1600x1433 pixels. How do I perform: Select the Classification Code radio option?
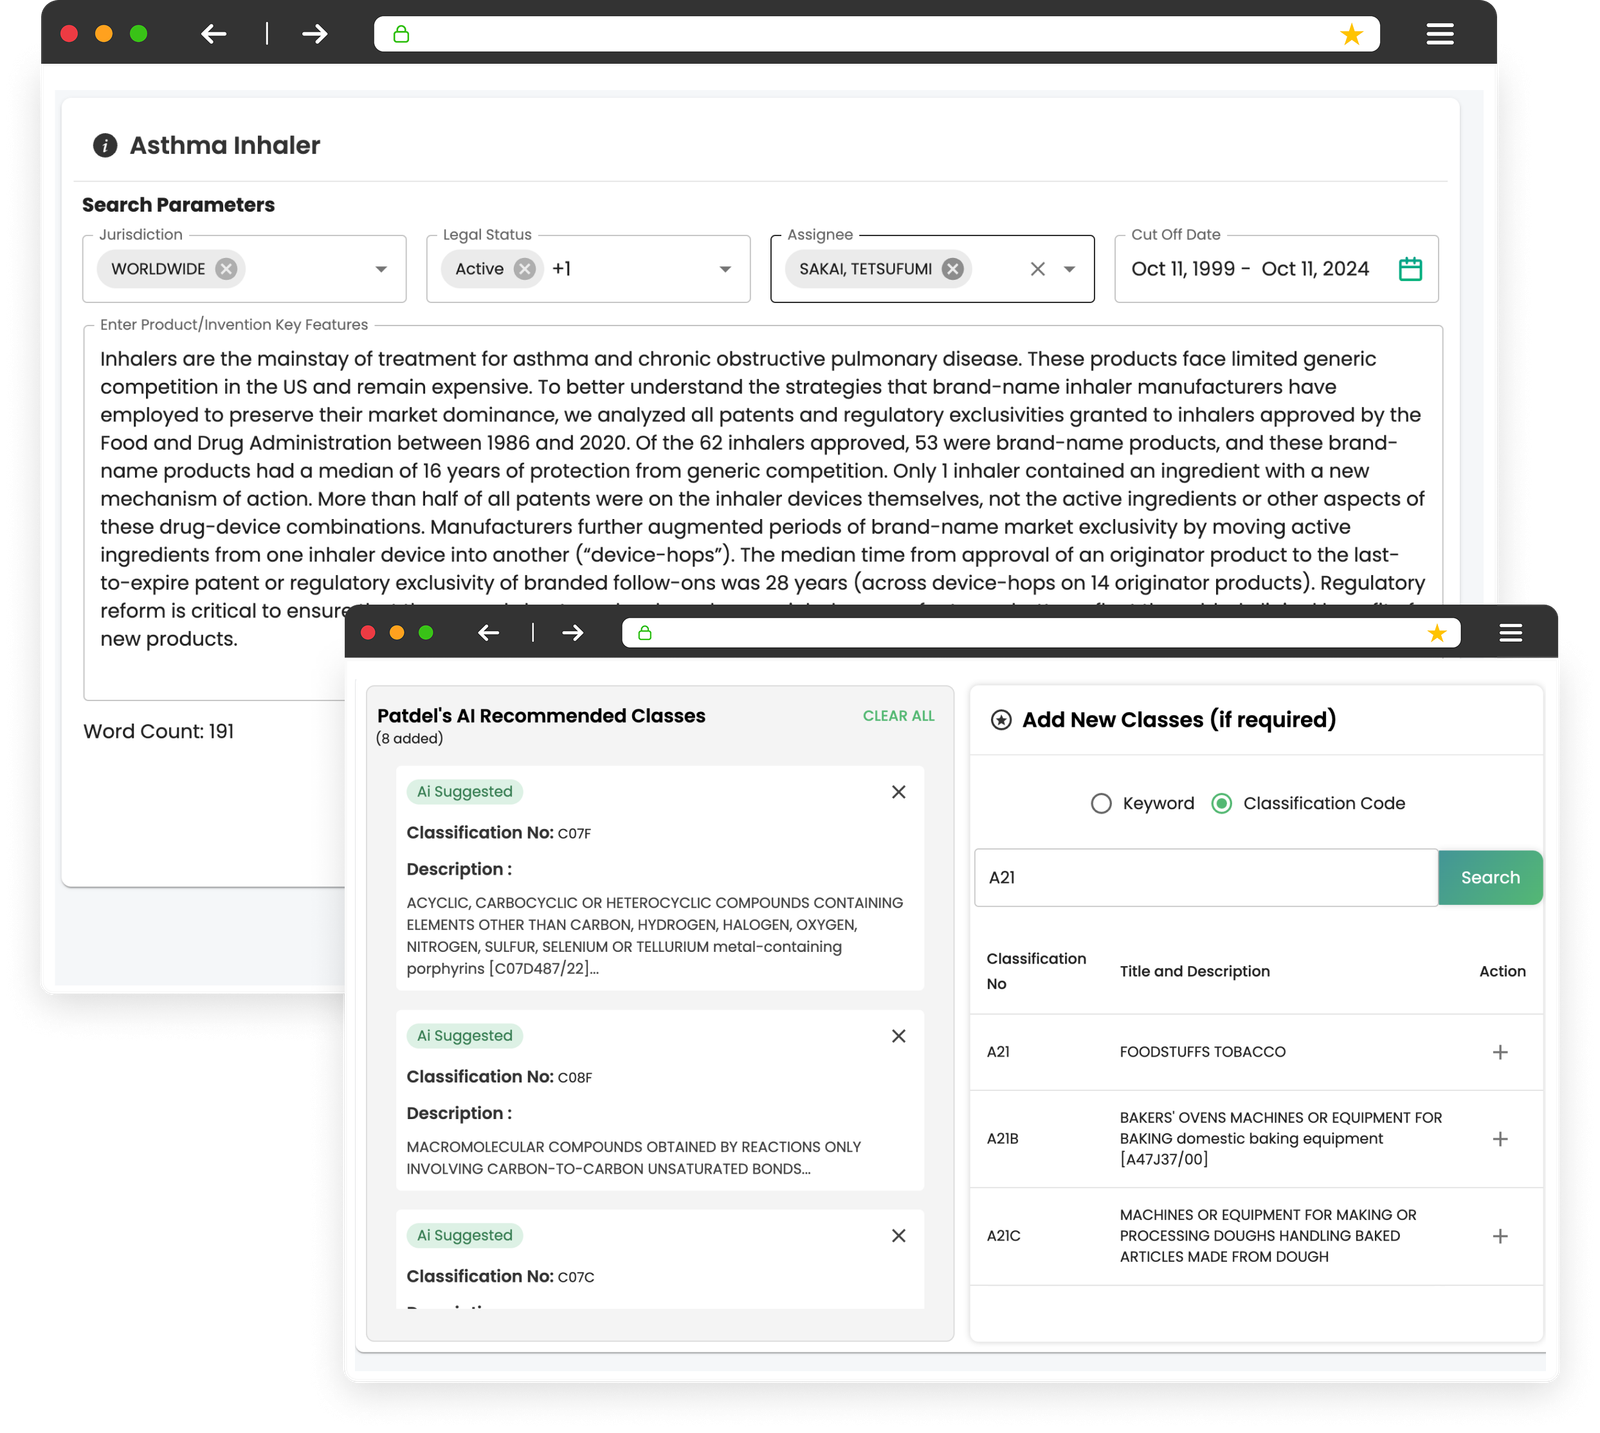click(1222, 804)
